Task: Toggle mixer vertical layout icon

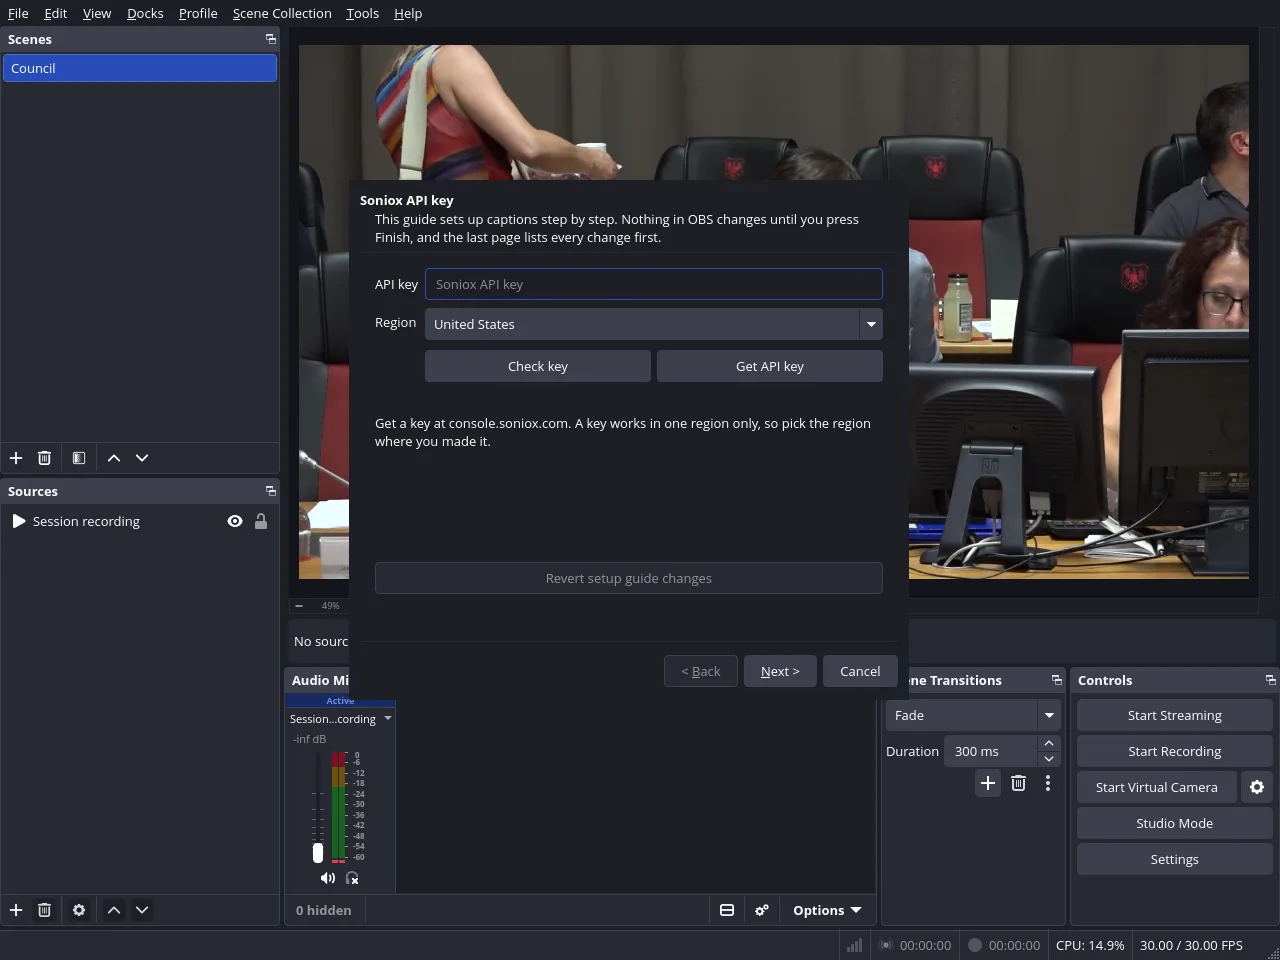Action: click(x=727, y=910)
